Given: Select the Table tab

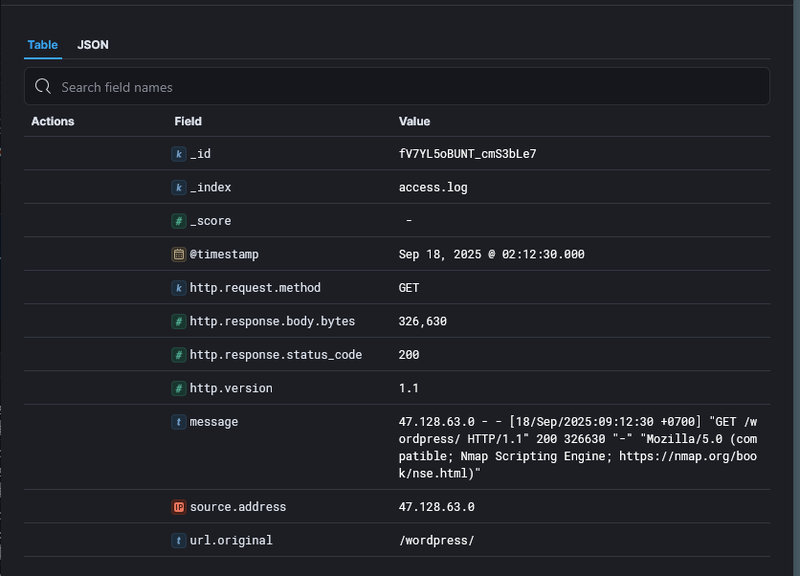Looking at the screenshot, I should click(43, 45).
